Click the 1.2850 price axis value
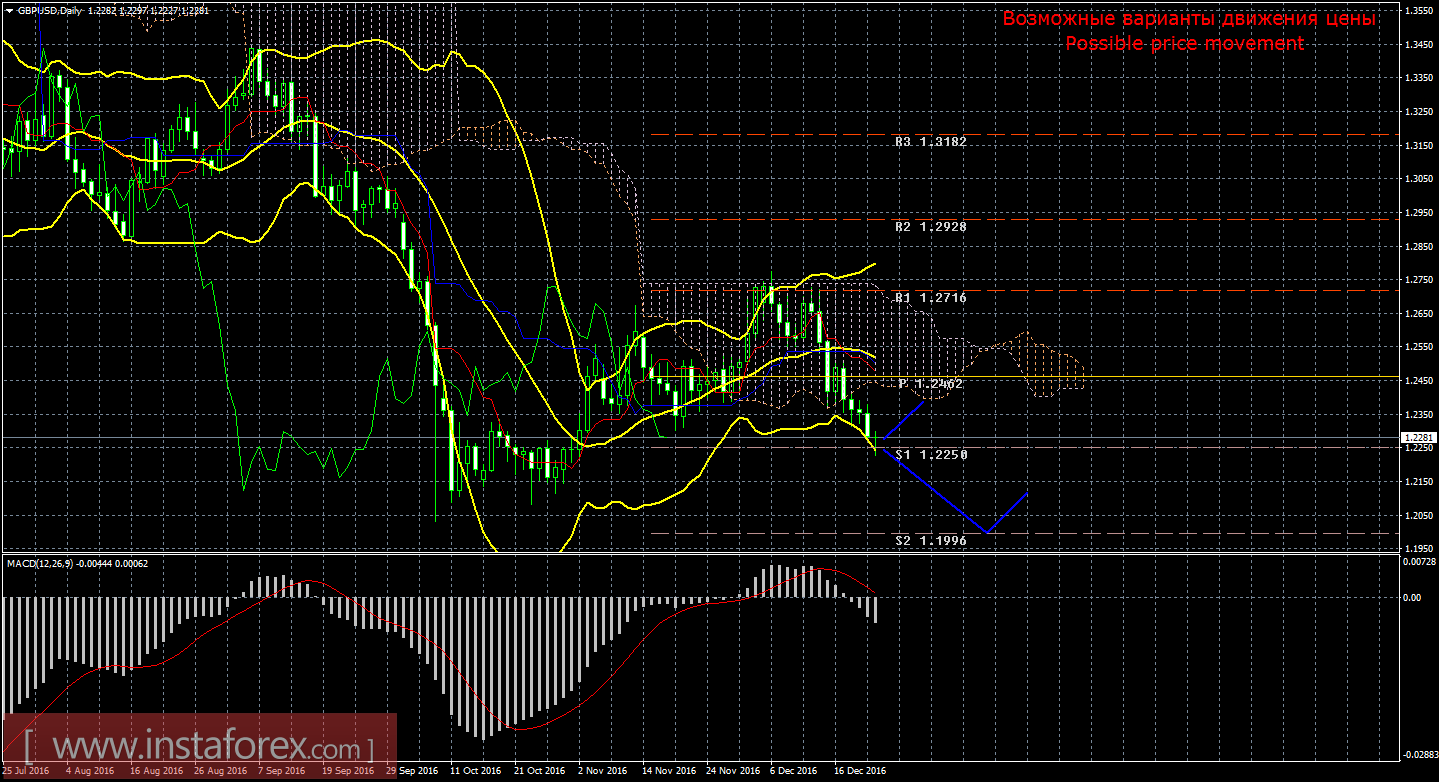The width and height of the screenshot is (1439, 782). [1418, 247]
